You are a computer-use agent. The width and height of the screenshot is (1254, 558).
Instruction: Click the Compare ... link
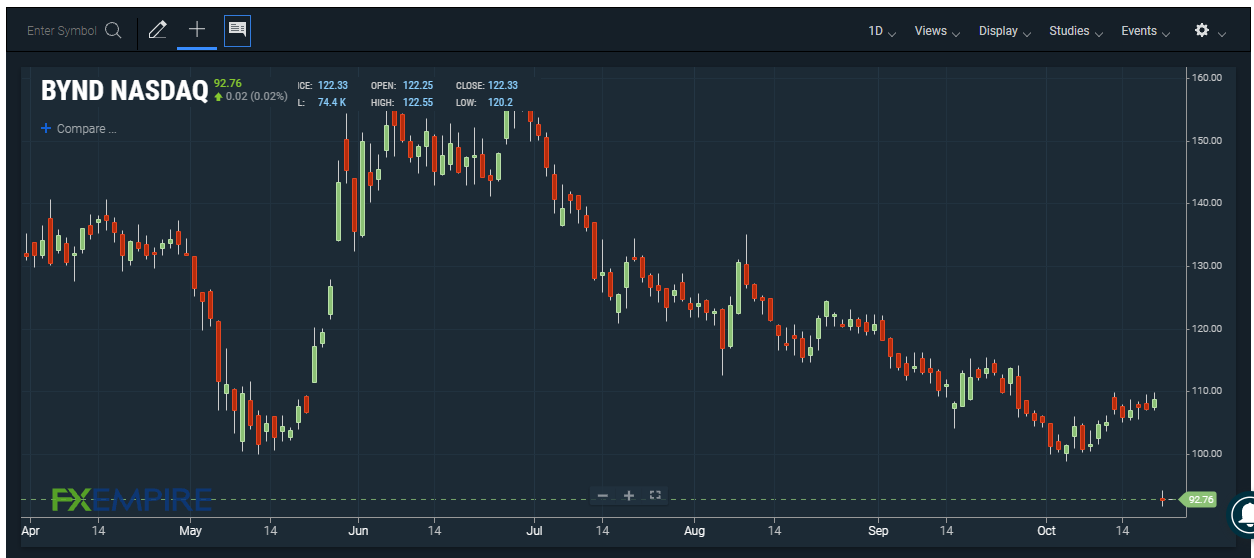86,129
